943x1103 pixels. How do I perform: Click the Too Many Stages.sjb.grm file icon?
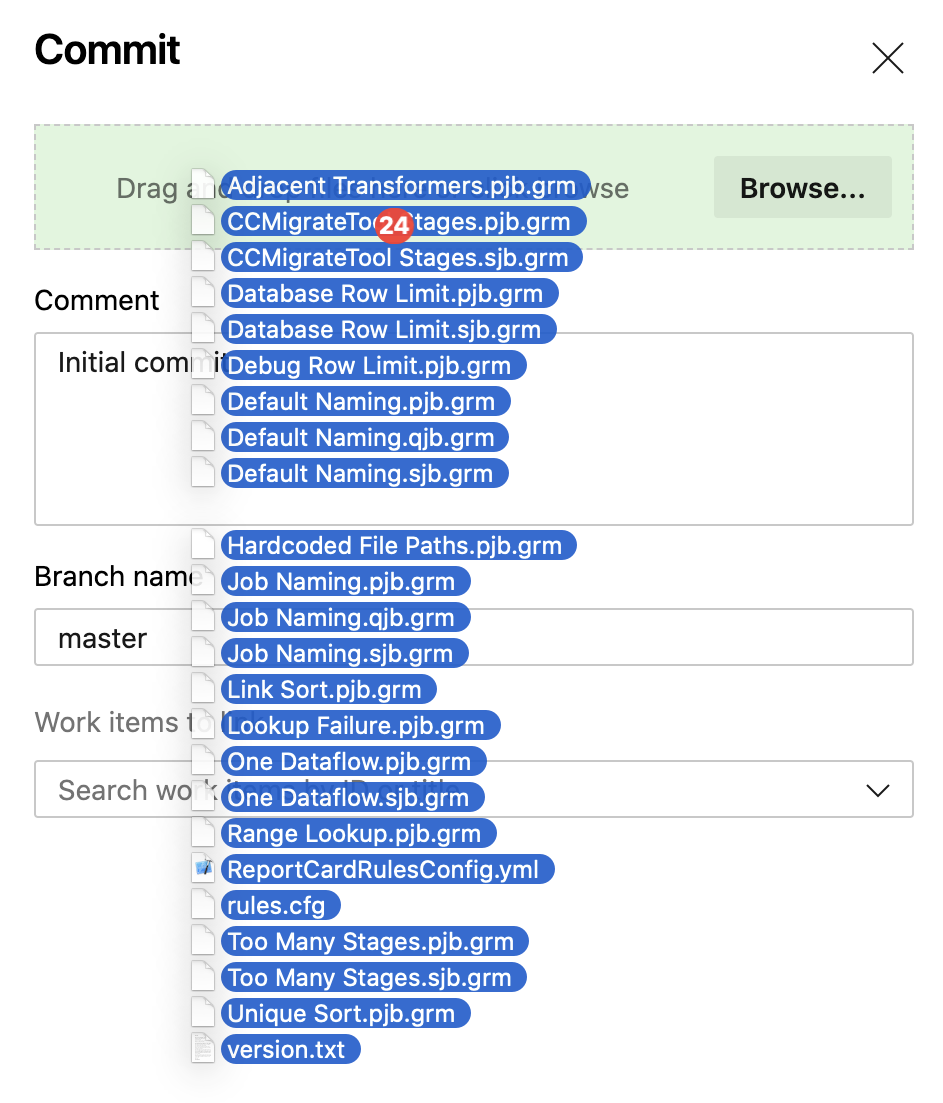203,977
